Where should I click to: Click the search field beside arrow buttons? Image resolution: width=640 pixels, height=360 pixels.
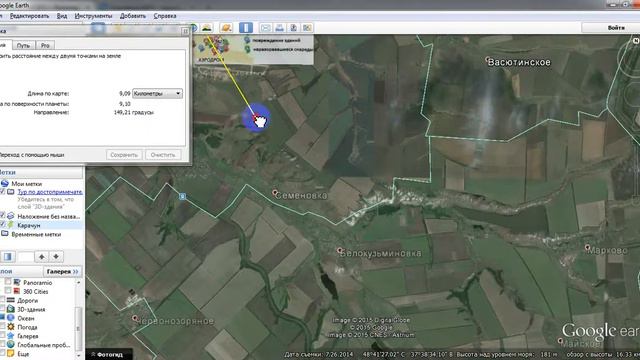click(x=26, y=257)
